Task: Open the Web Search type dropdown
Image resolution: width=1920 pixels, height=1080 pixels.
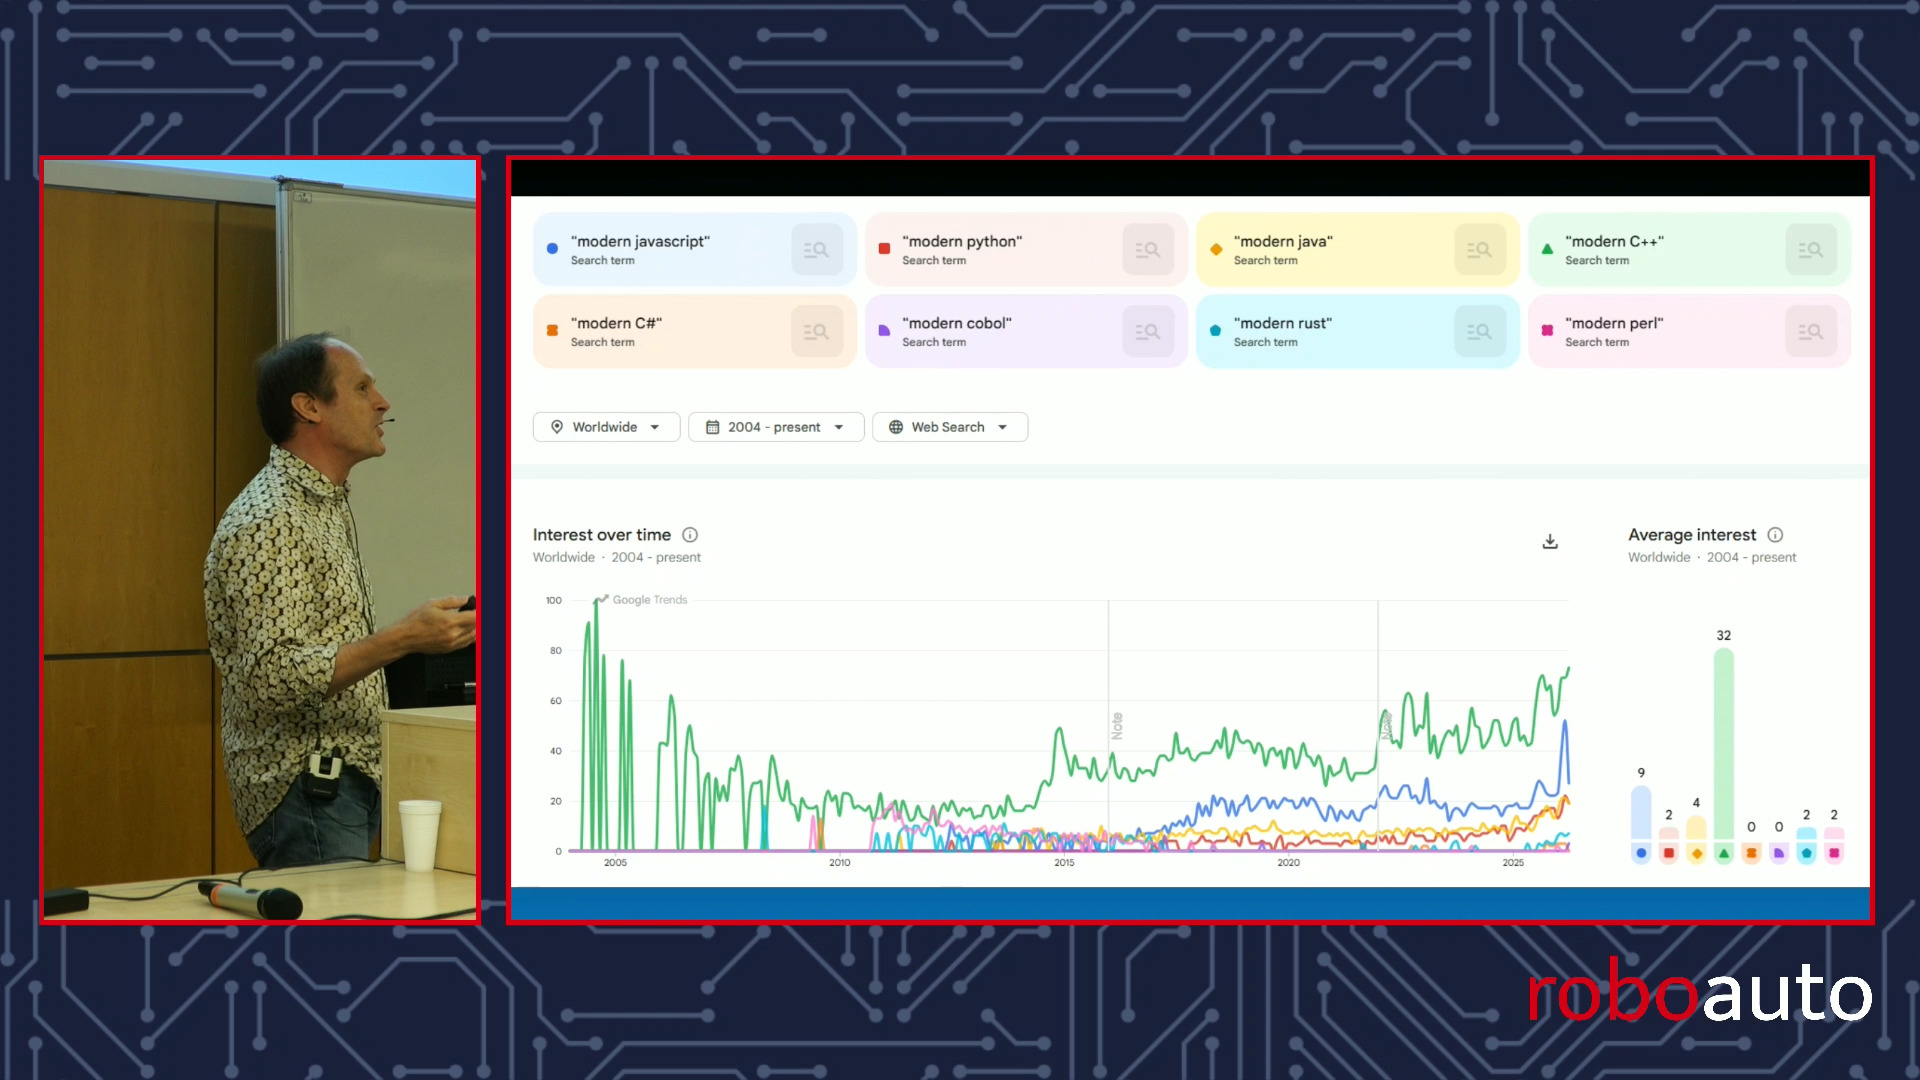Action: point(949,427)
